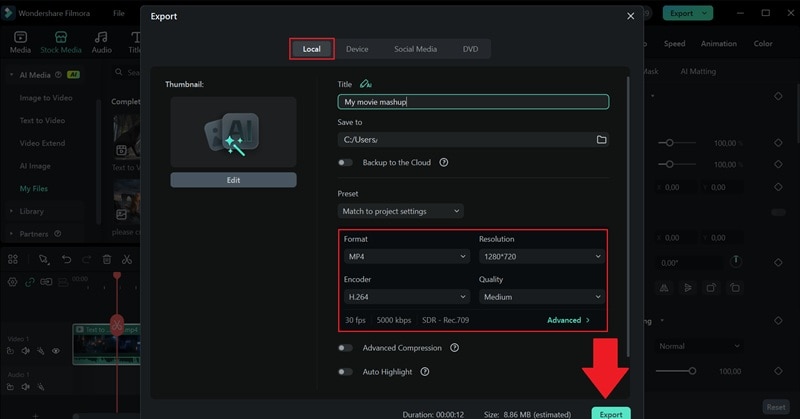800x419 pixels.
Task: Switch to the Animation tab
Action: [x=718, y=43]
